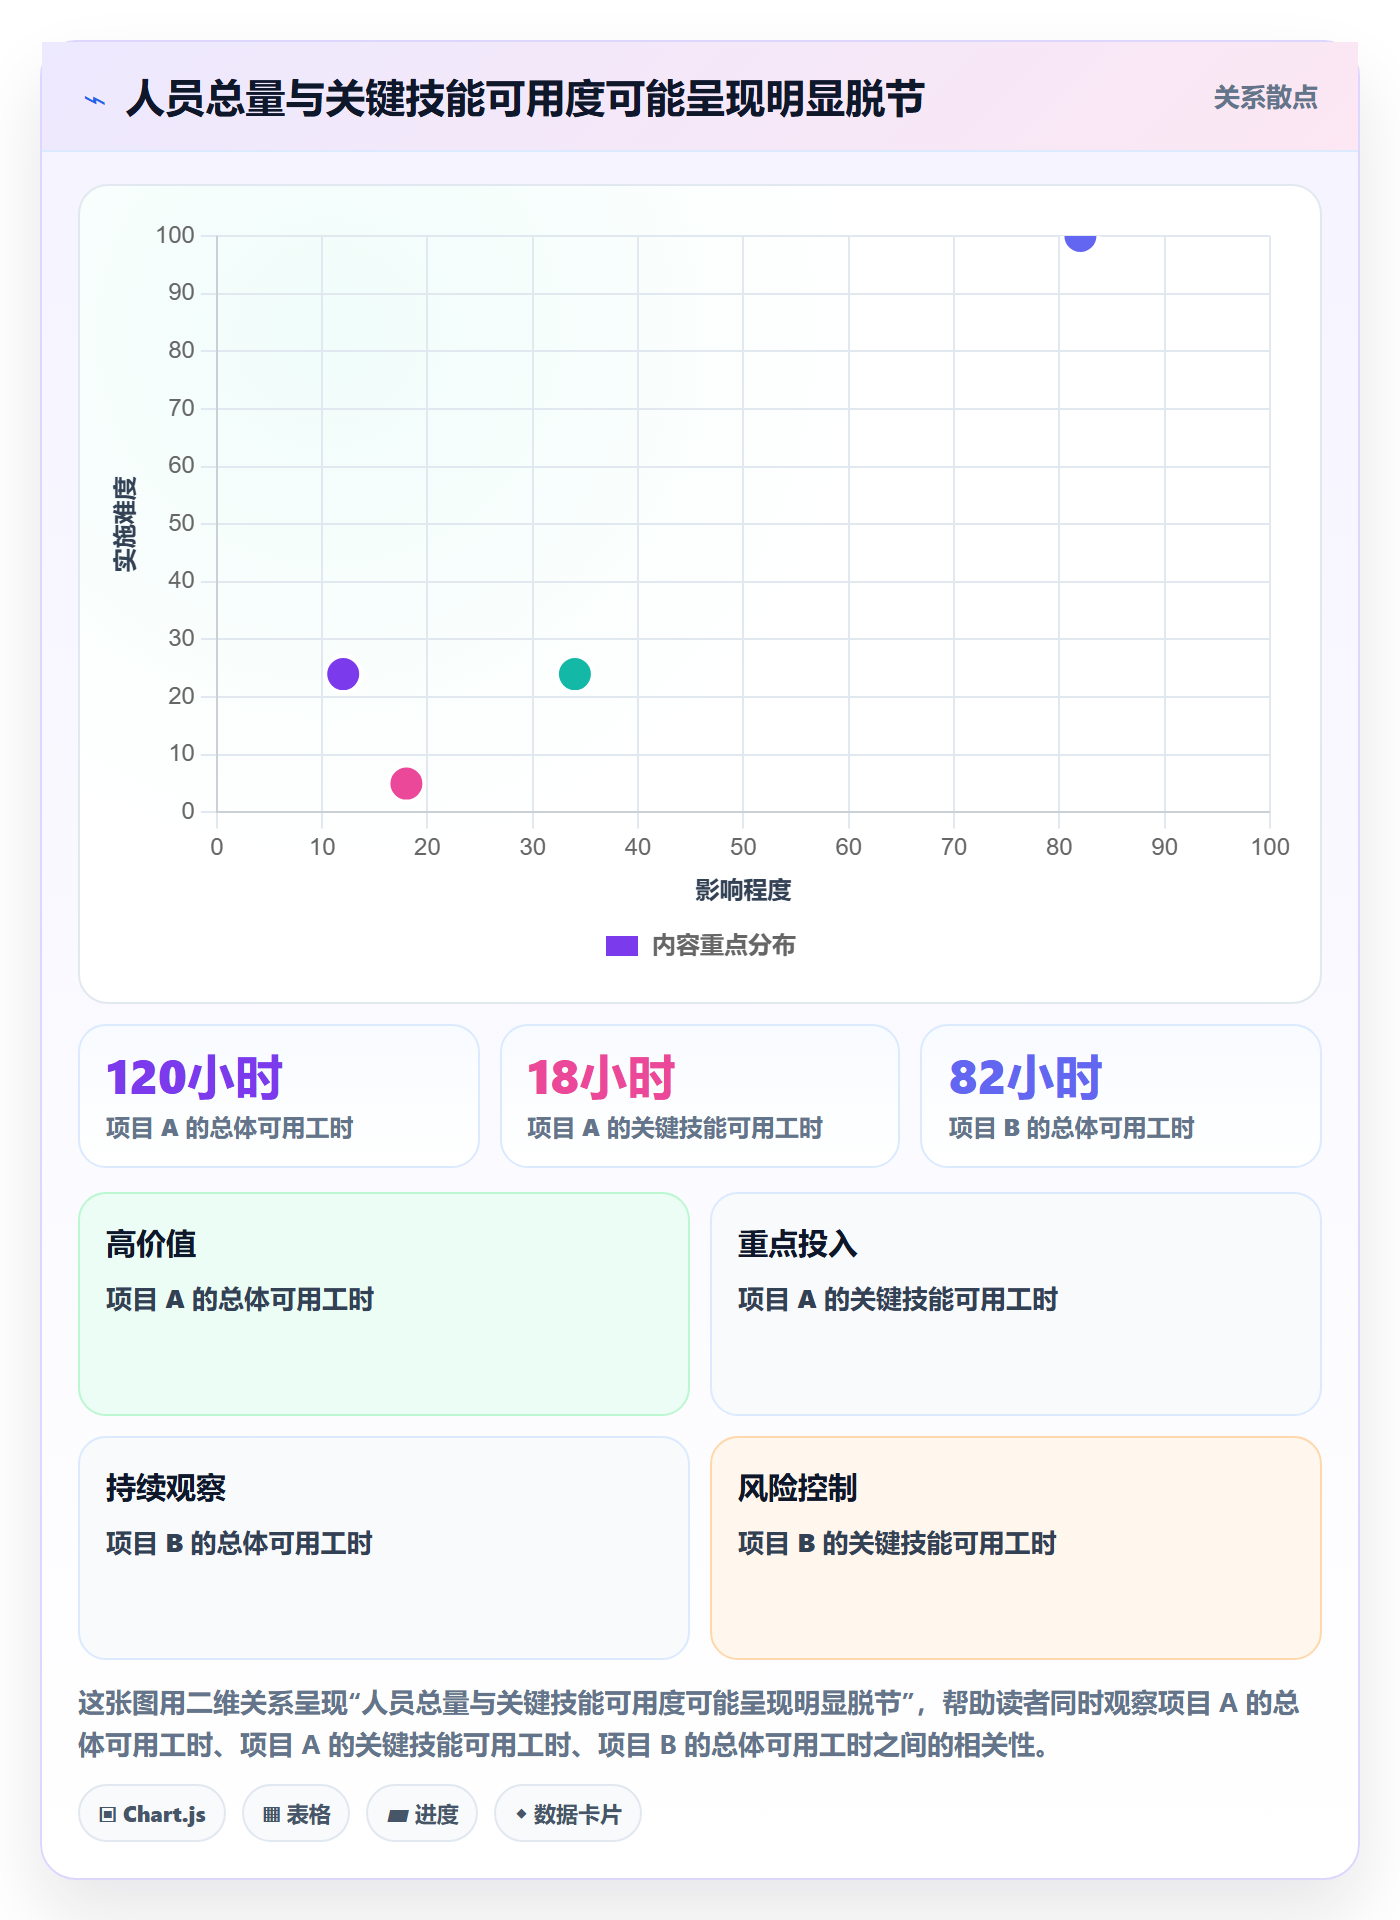Screen dimensions: 1400x1920
Task: Open the 持续观察 quadrant card
Action: 384,1548
